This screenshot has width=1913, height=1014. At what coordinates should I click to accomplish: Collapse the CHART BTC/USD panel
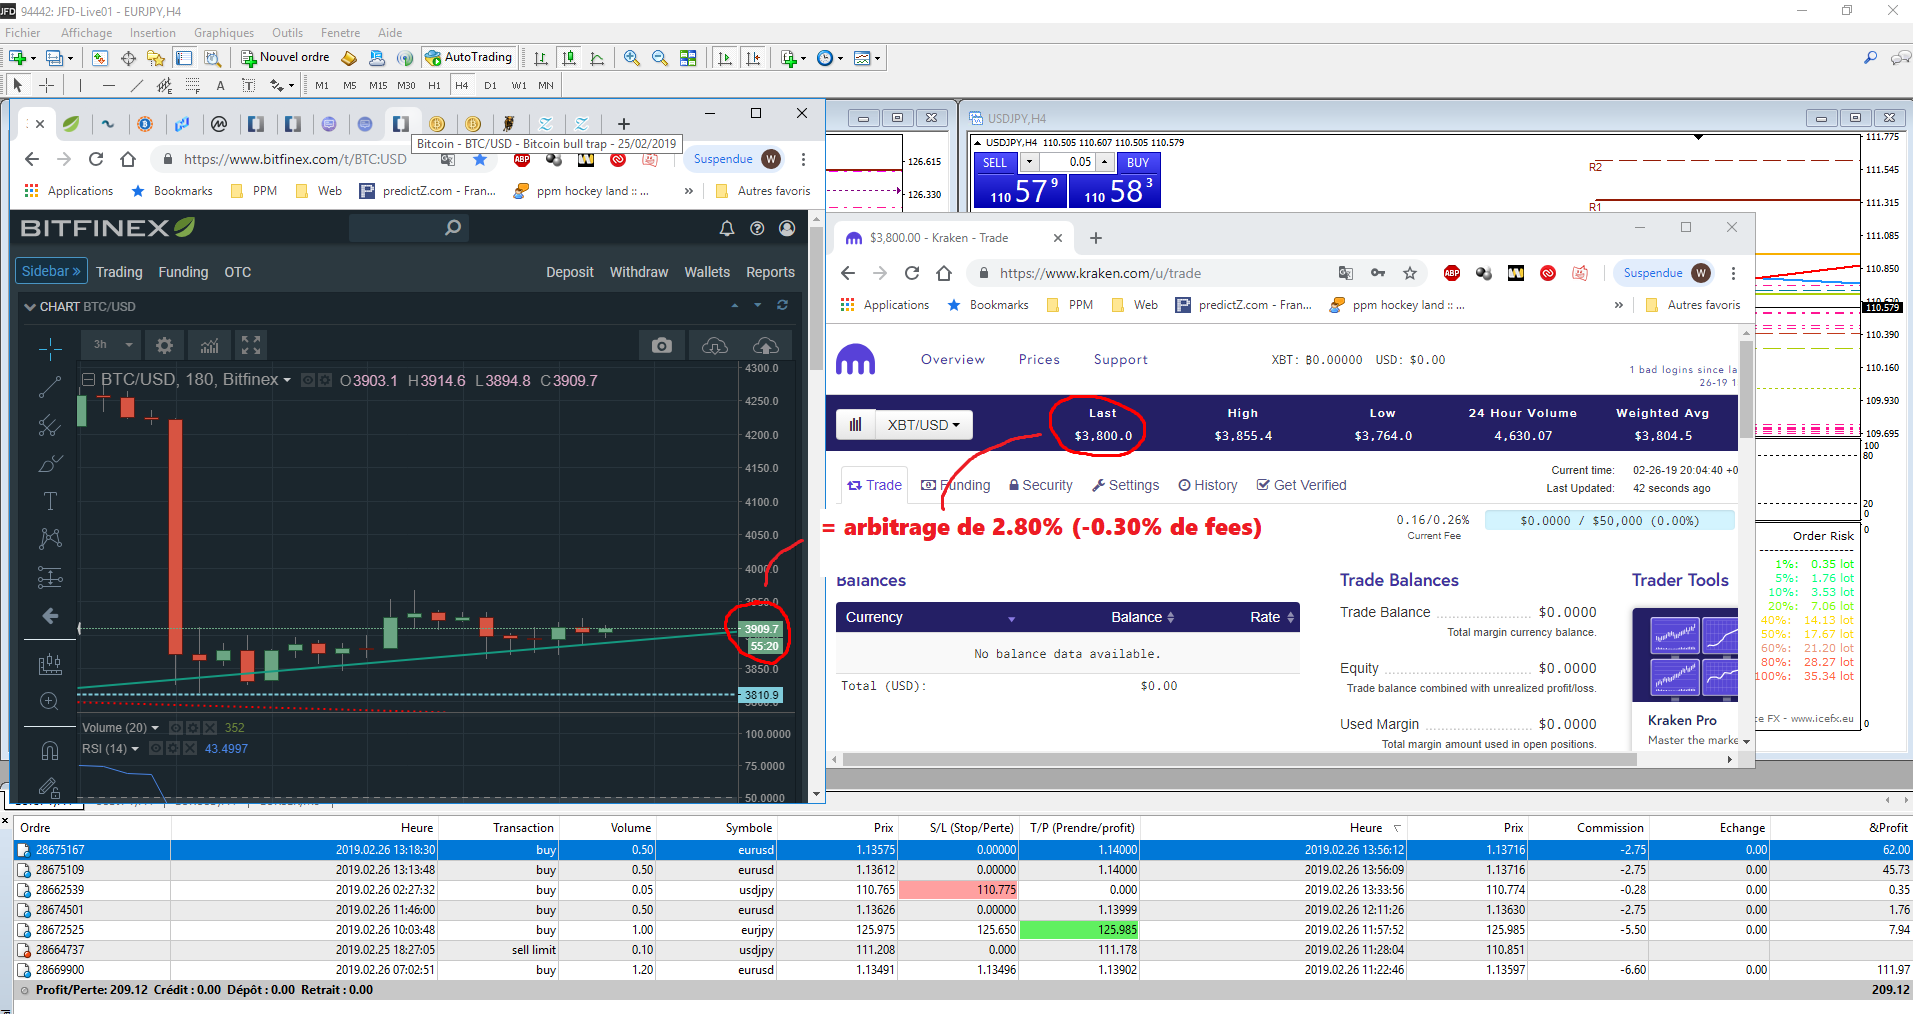[x=29, y=307]
